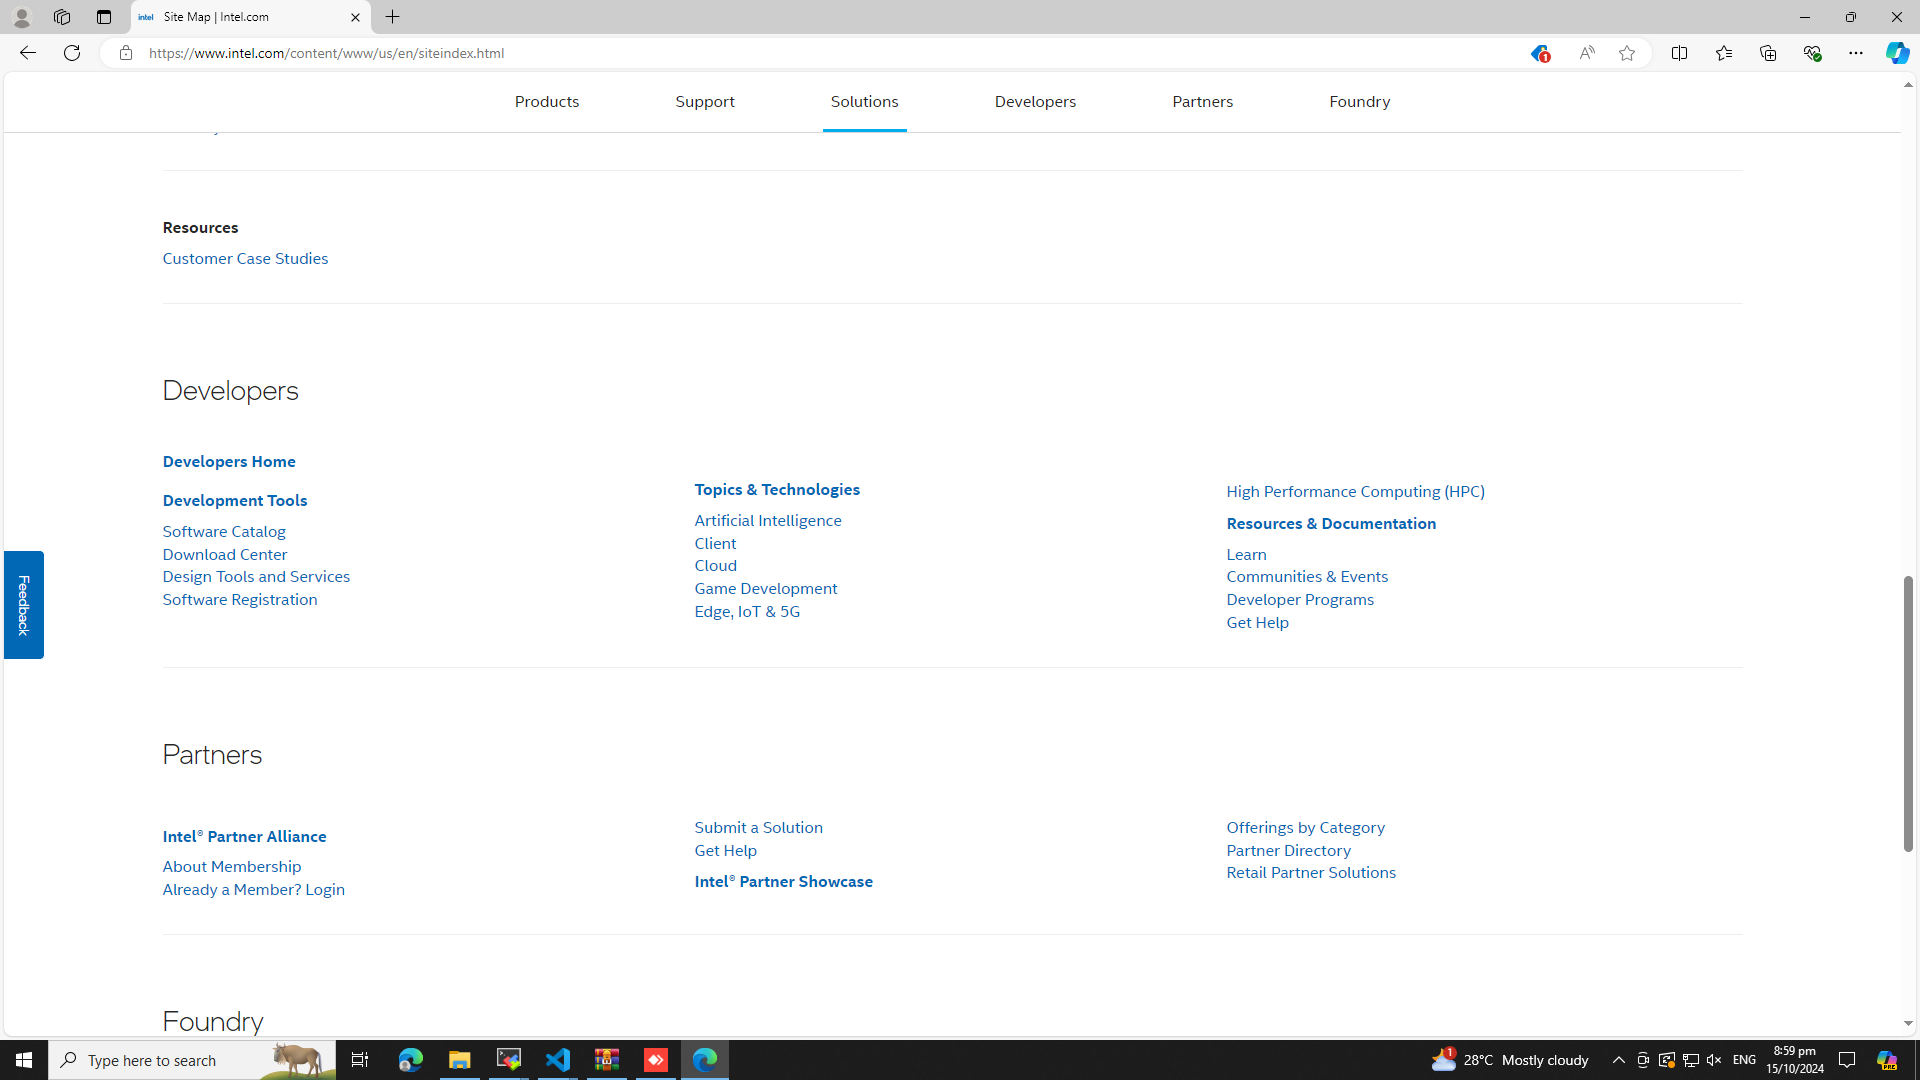The image size is (1920, 1080).
Task: Open the Partners navigation menu
Action: (x=1202, y=102)
